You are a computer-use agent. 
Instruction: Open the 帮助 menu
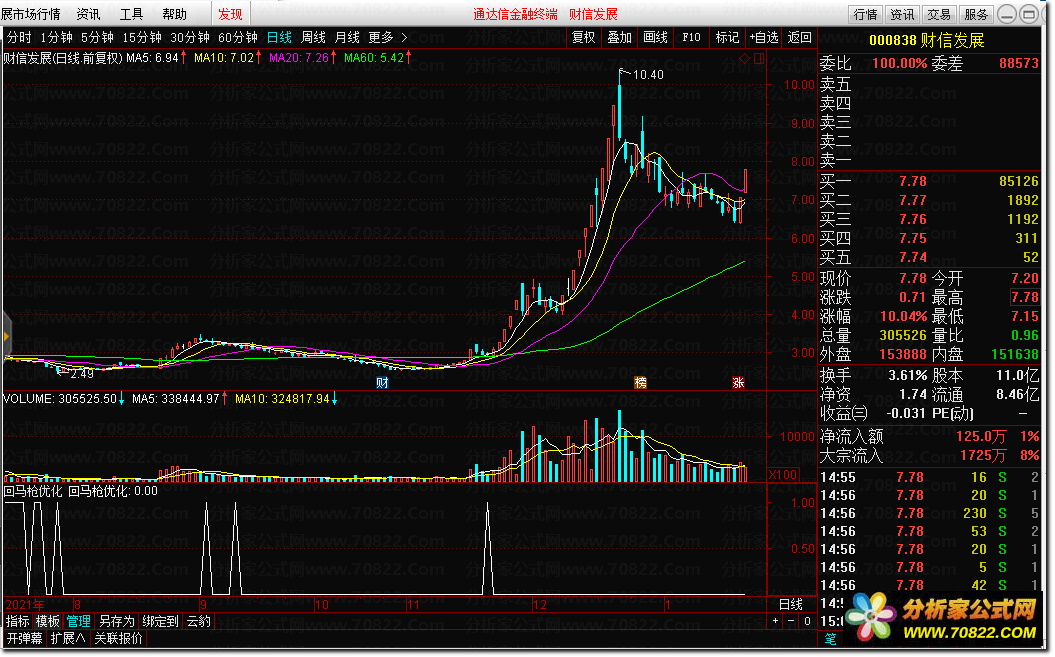click(174, 14)
